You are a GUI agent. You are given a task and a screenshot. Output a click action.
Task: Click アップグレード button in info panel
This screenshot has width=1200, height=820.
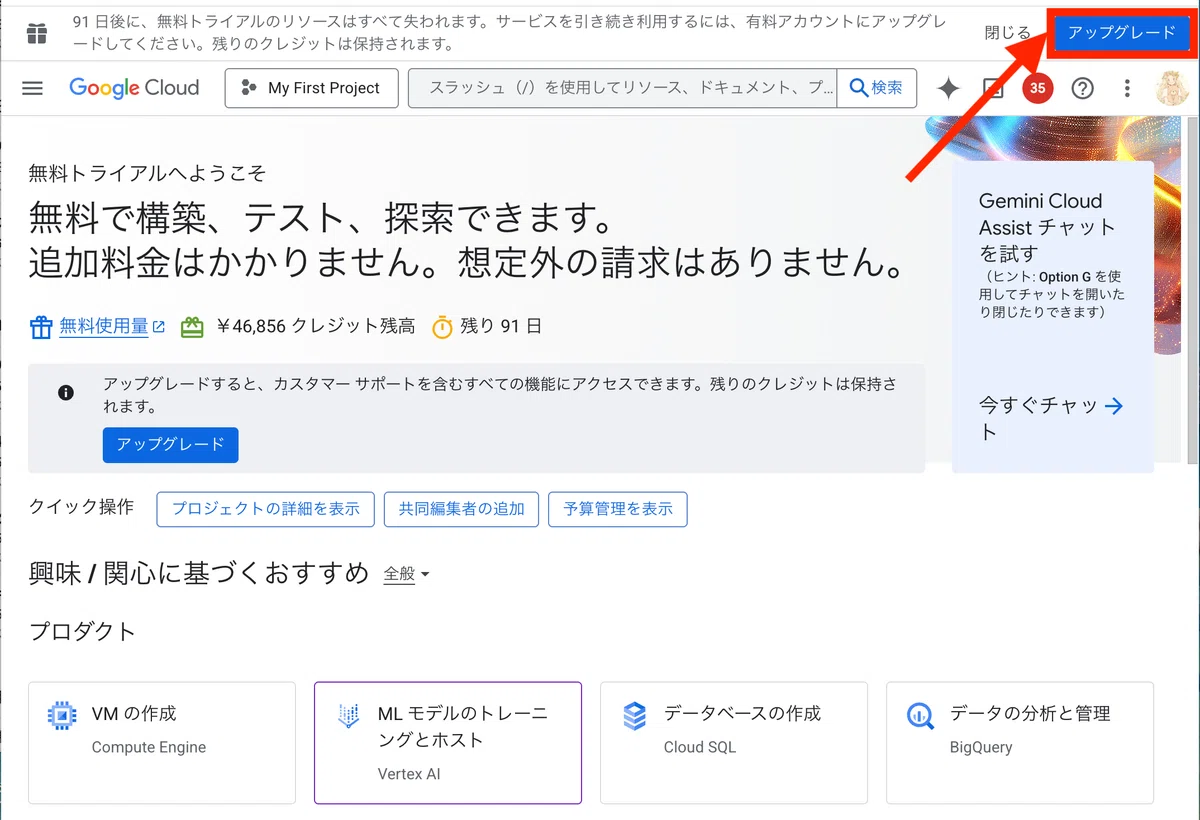click(x=170, y=445)
